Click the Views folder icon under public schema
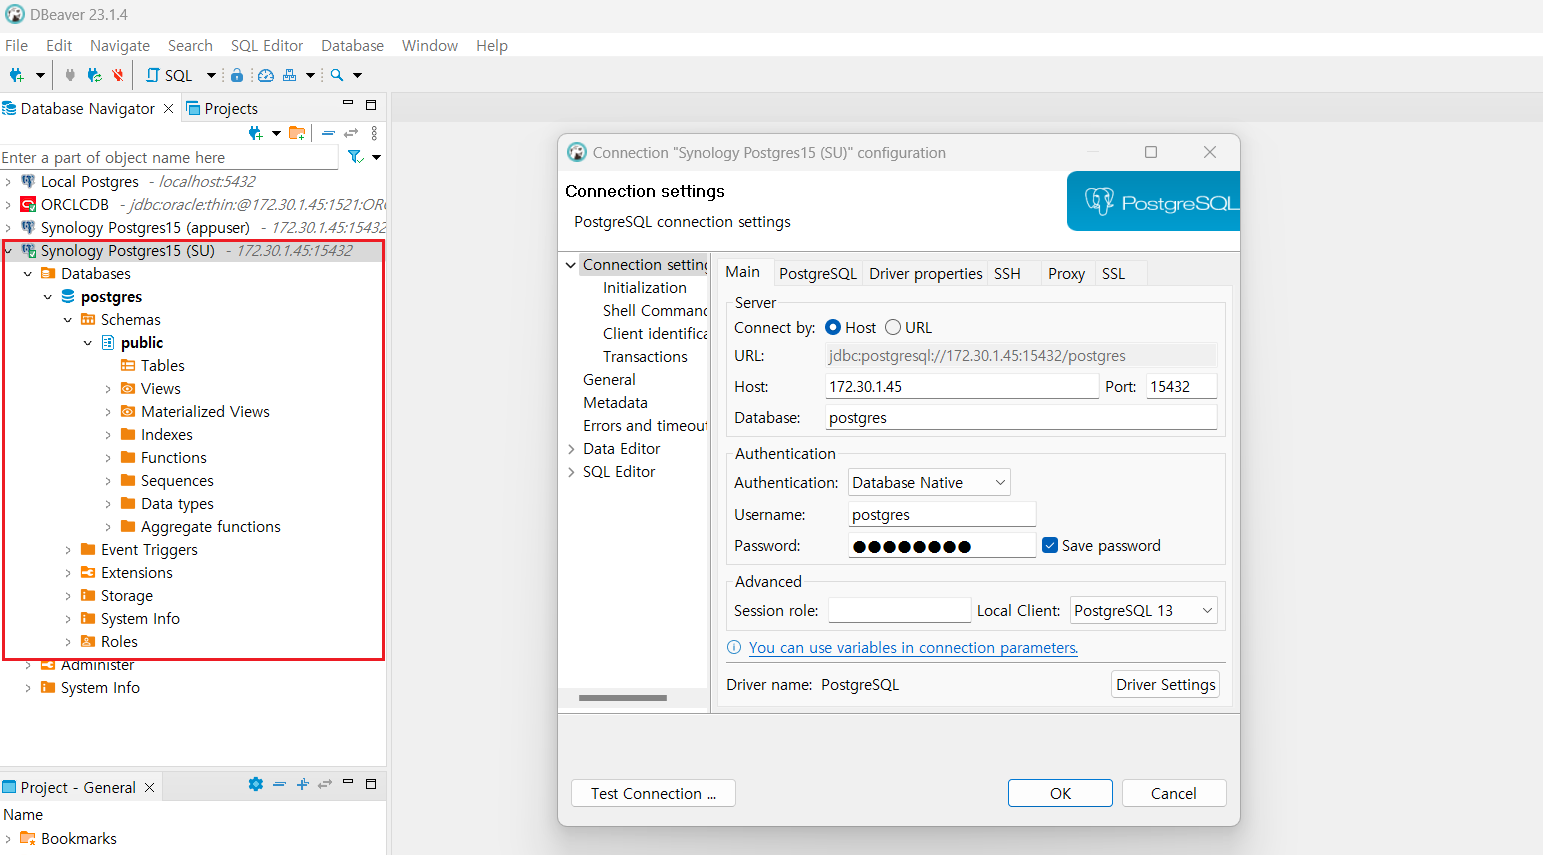The image size is (1543, 855). [x=128, y=389]
